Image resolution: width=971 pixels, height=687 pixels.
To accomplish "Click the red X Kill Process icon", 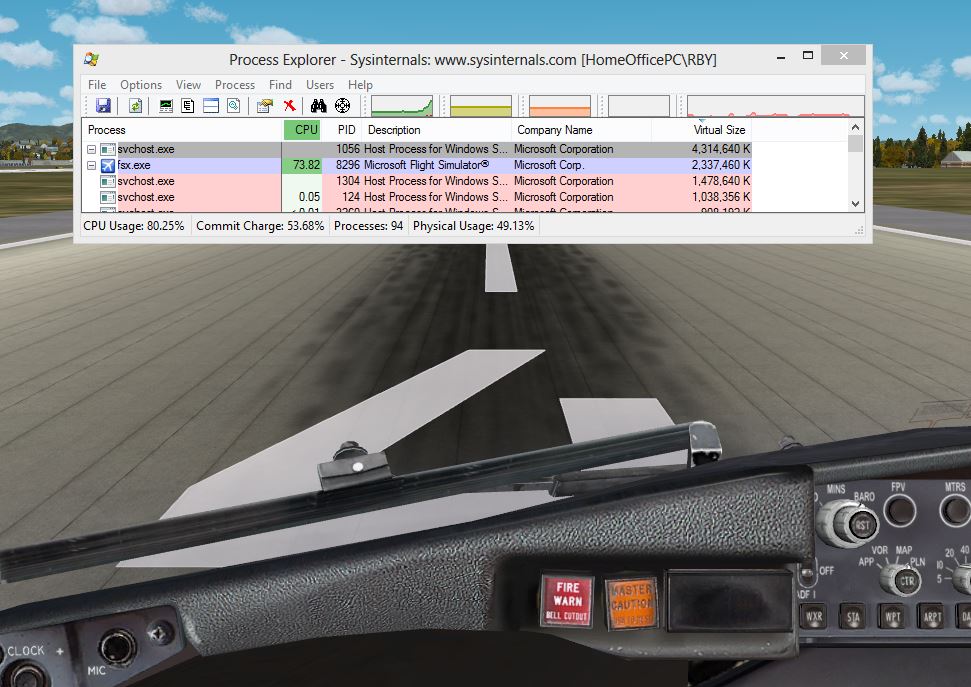I will coord(289,106).
